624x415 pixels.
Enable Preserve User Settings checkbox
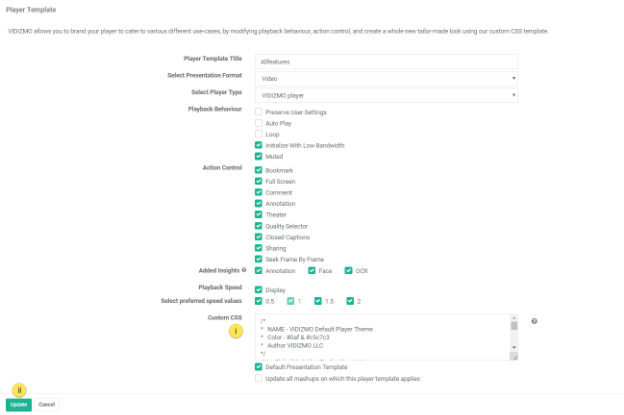(x=259, y=112)
